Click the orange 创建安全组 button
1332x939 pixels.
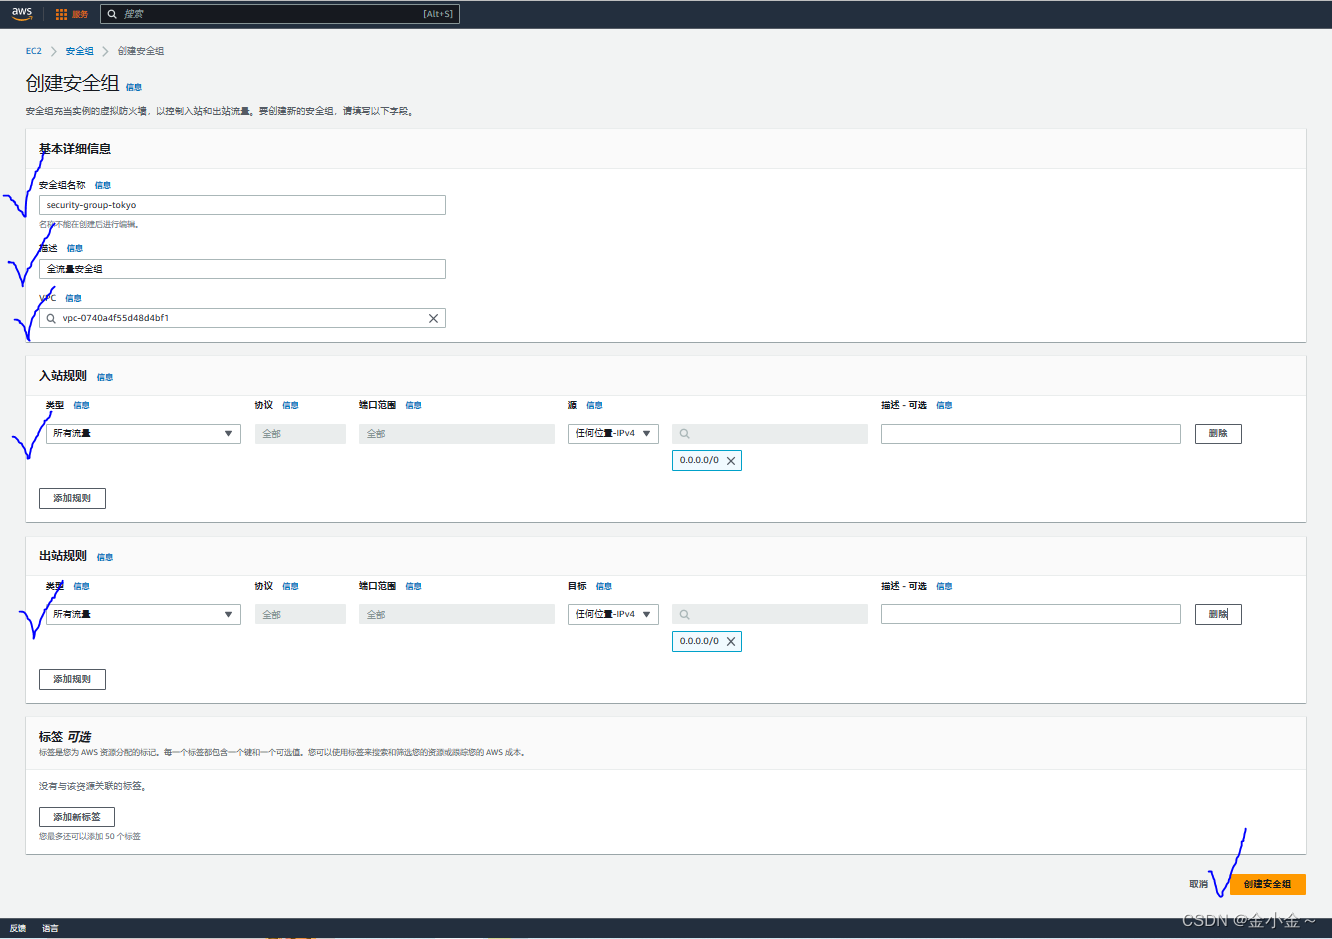(x=1266, y=884)
